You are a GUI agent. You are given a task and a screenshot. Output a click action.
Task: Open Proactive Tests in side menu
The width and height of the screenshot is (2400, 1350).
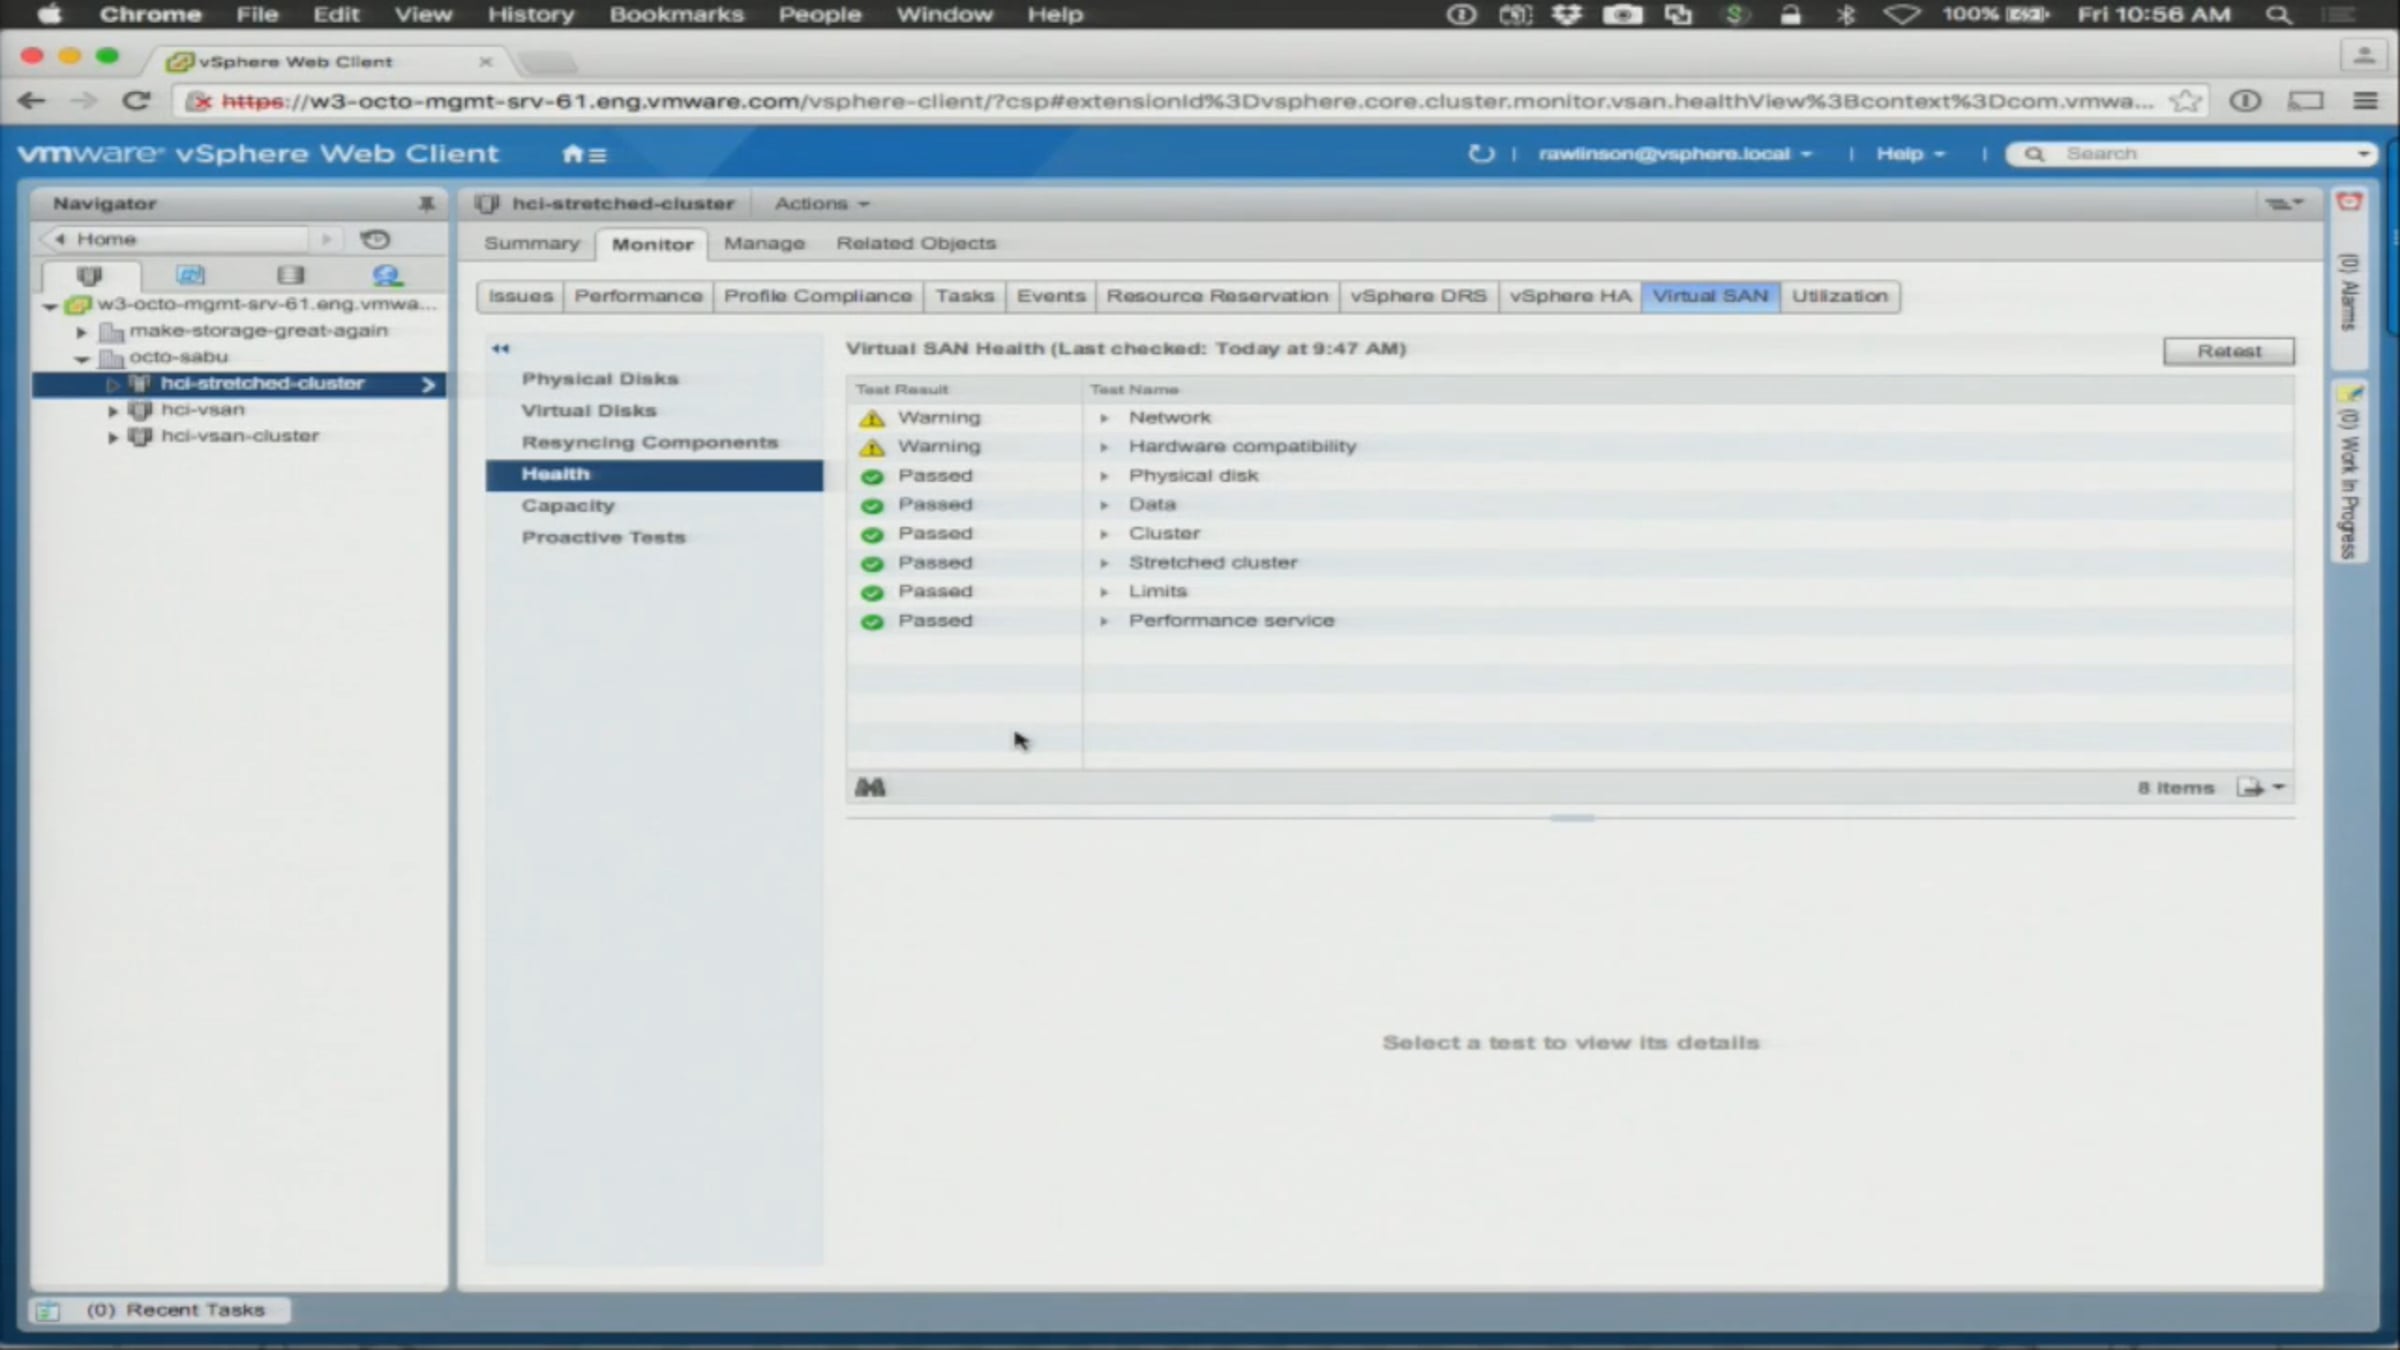(603, 538)
